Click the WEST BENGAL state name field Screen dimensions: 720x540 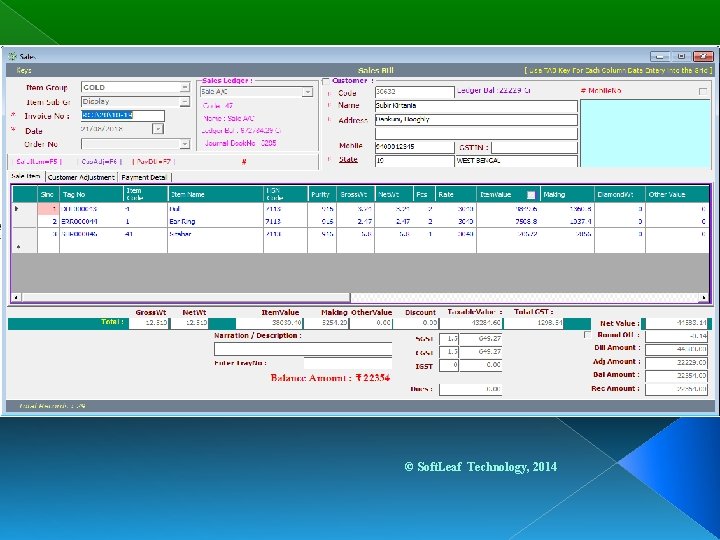(516, 161)
